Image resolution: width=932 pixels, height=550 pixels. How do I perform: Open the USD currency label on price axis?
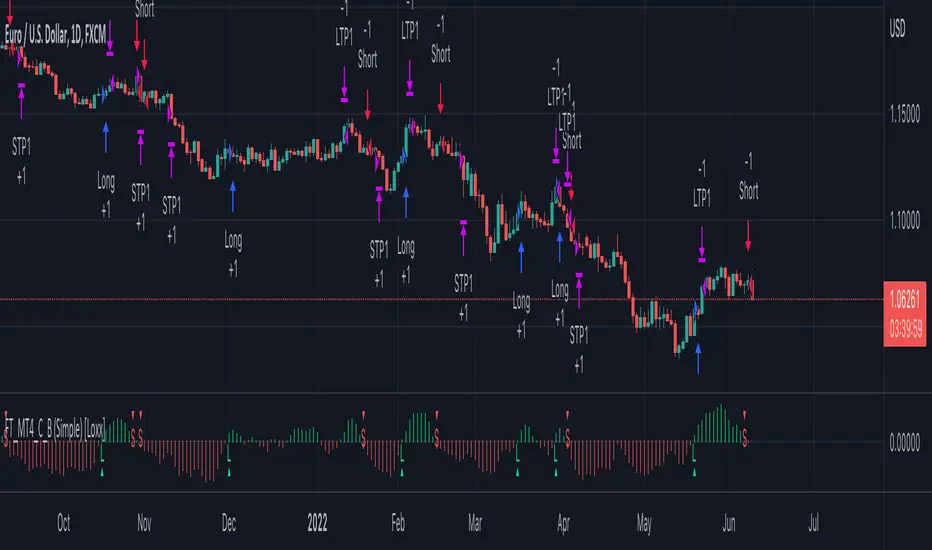897,28
